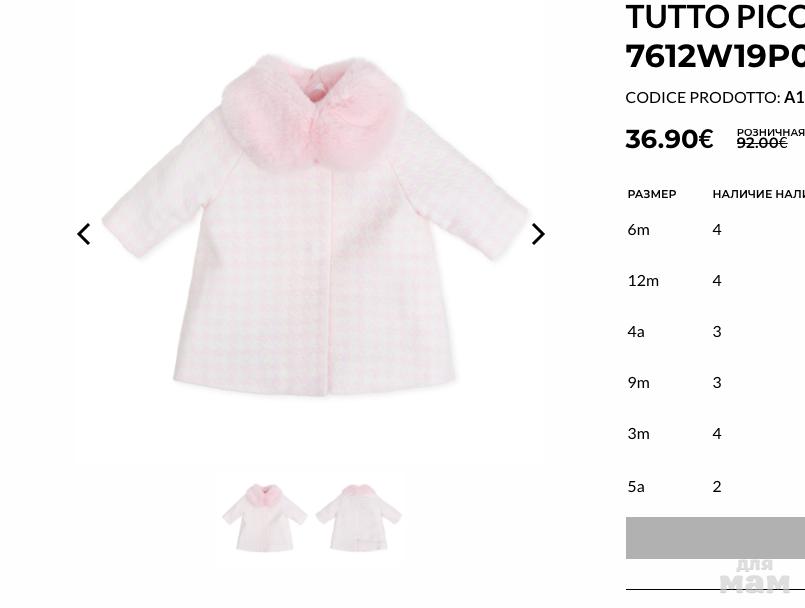
Task: Click the crossed-out 92.00€ retail price
Action: tap(762, 144)
